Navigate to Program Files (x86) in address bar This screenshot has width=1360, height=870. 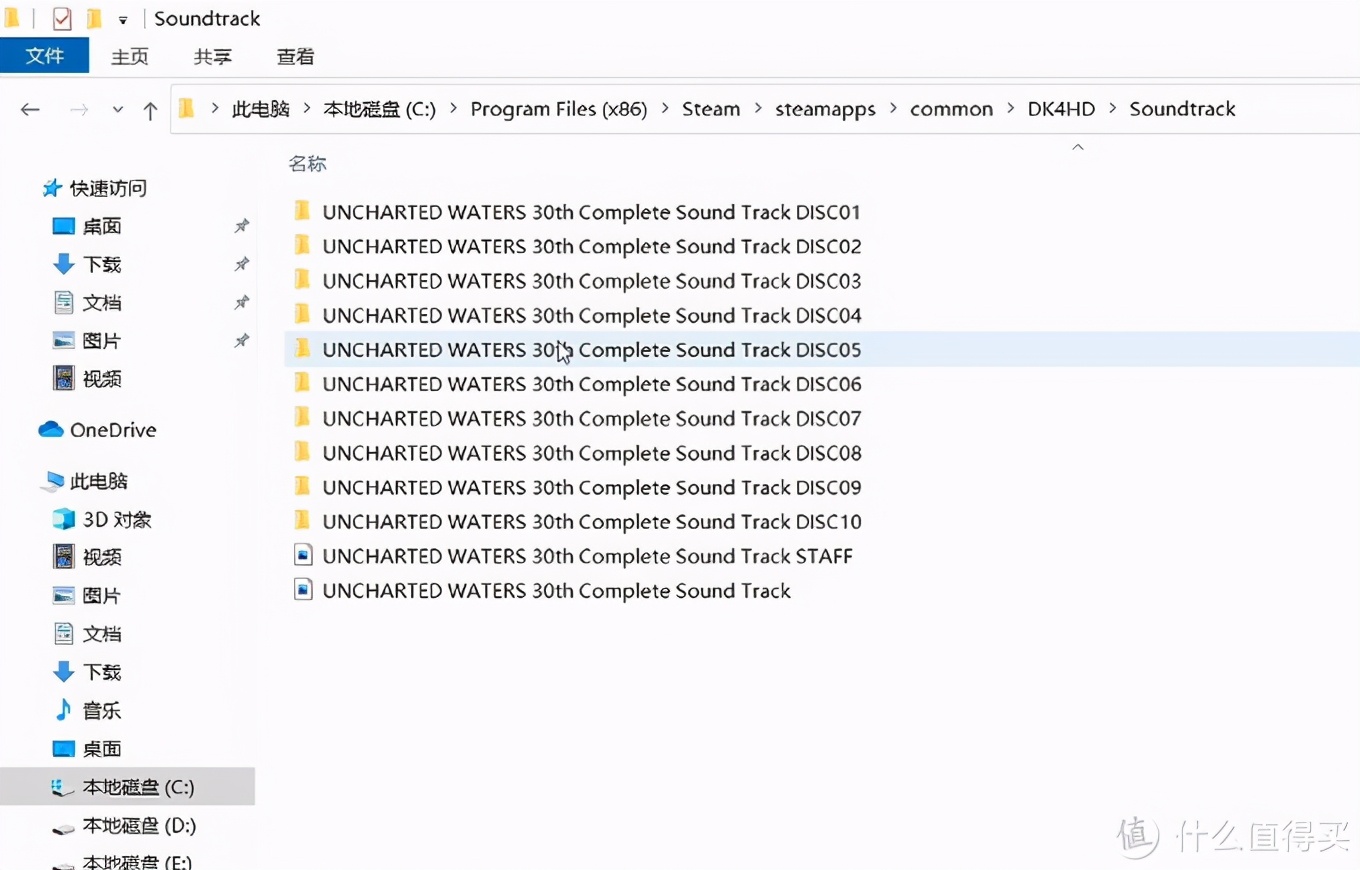[x=559, y=109]
